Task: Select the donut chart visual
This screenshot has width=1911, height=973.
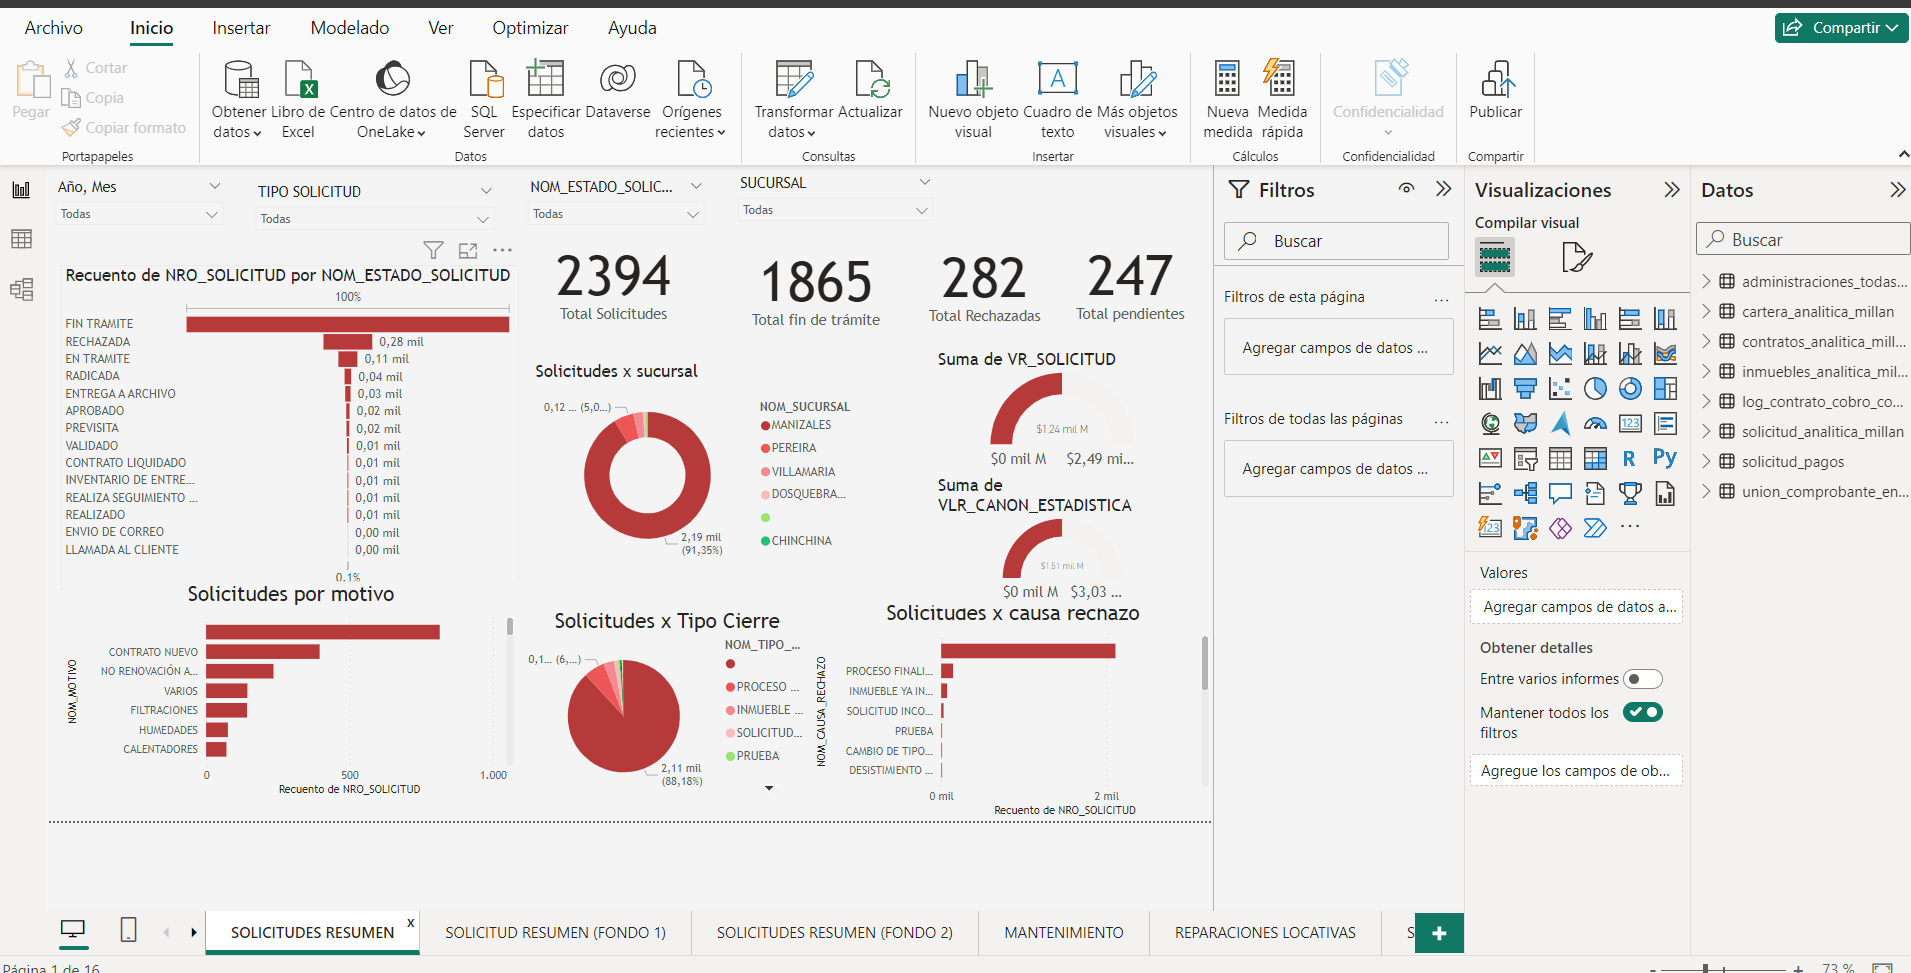Action: [x=1630, y=389]
